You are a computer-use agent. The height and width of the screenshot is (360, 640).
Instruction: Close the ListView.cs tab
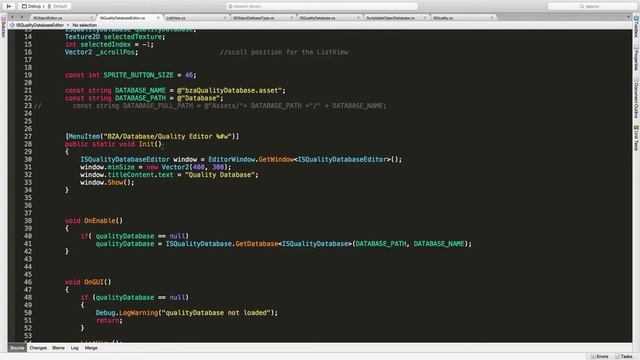pyautogui.click(x=225, y=18)
